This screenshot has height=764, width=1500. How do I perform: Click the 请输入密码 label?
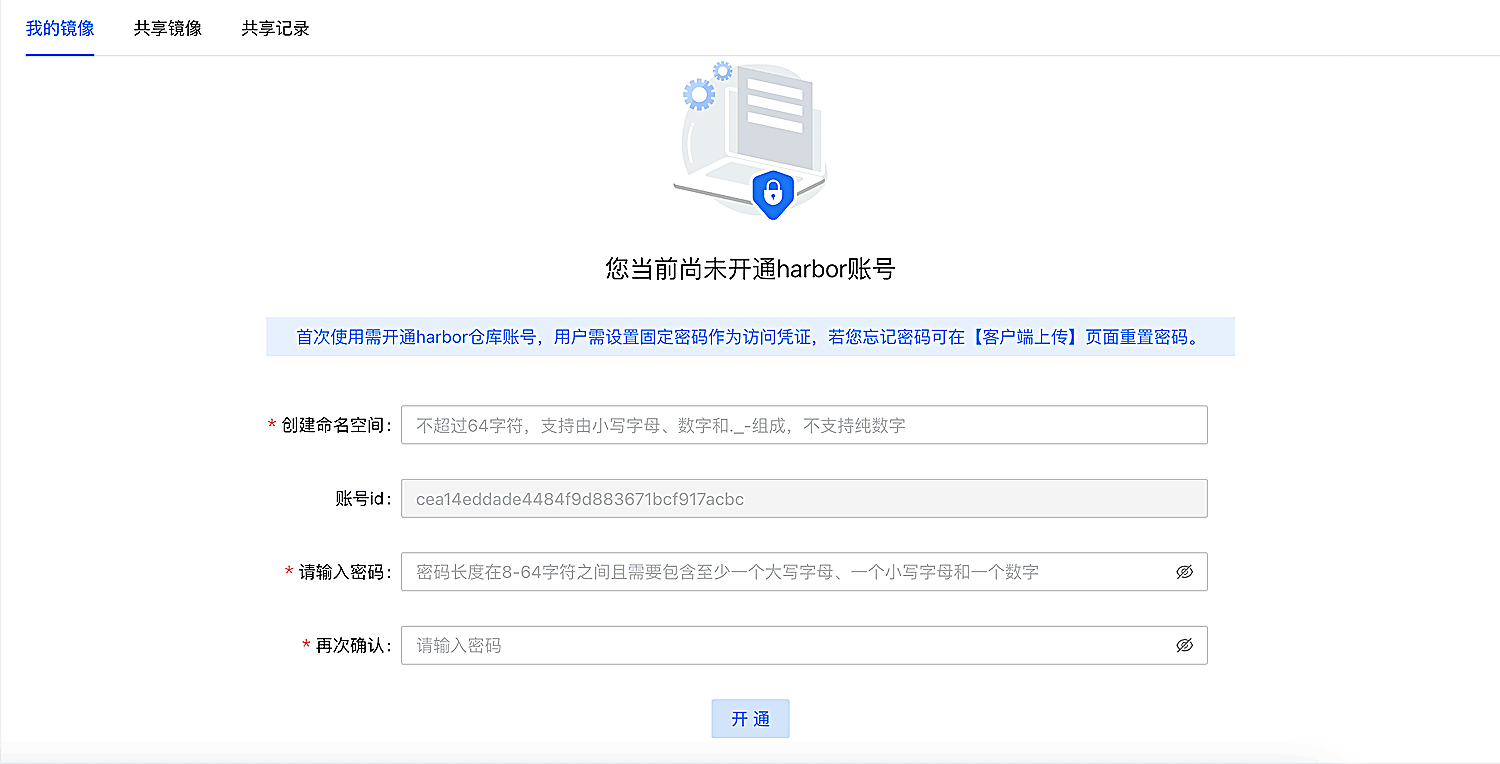click(345, 572)
